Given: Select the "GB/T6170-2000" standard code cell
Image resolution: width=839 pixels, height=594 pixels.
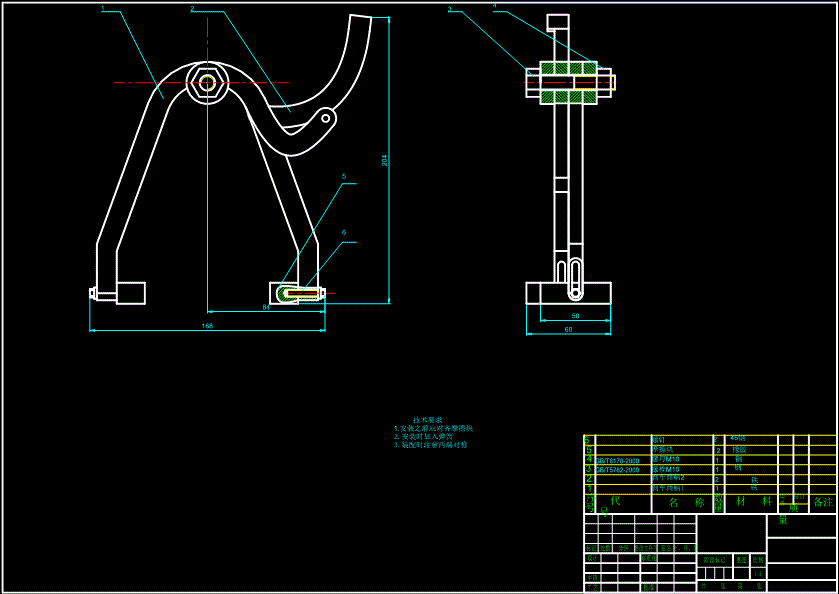Looking at the screenshot, I should coord(617,461).
